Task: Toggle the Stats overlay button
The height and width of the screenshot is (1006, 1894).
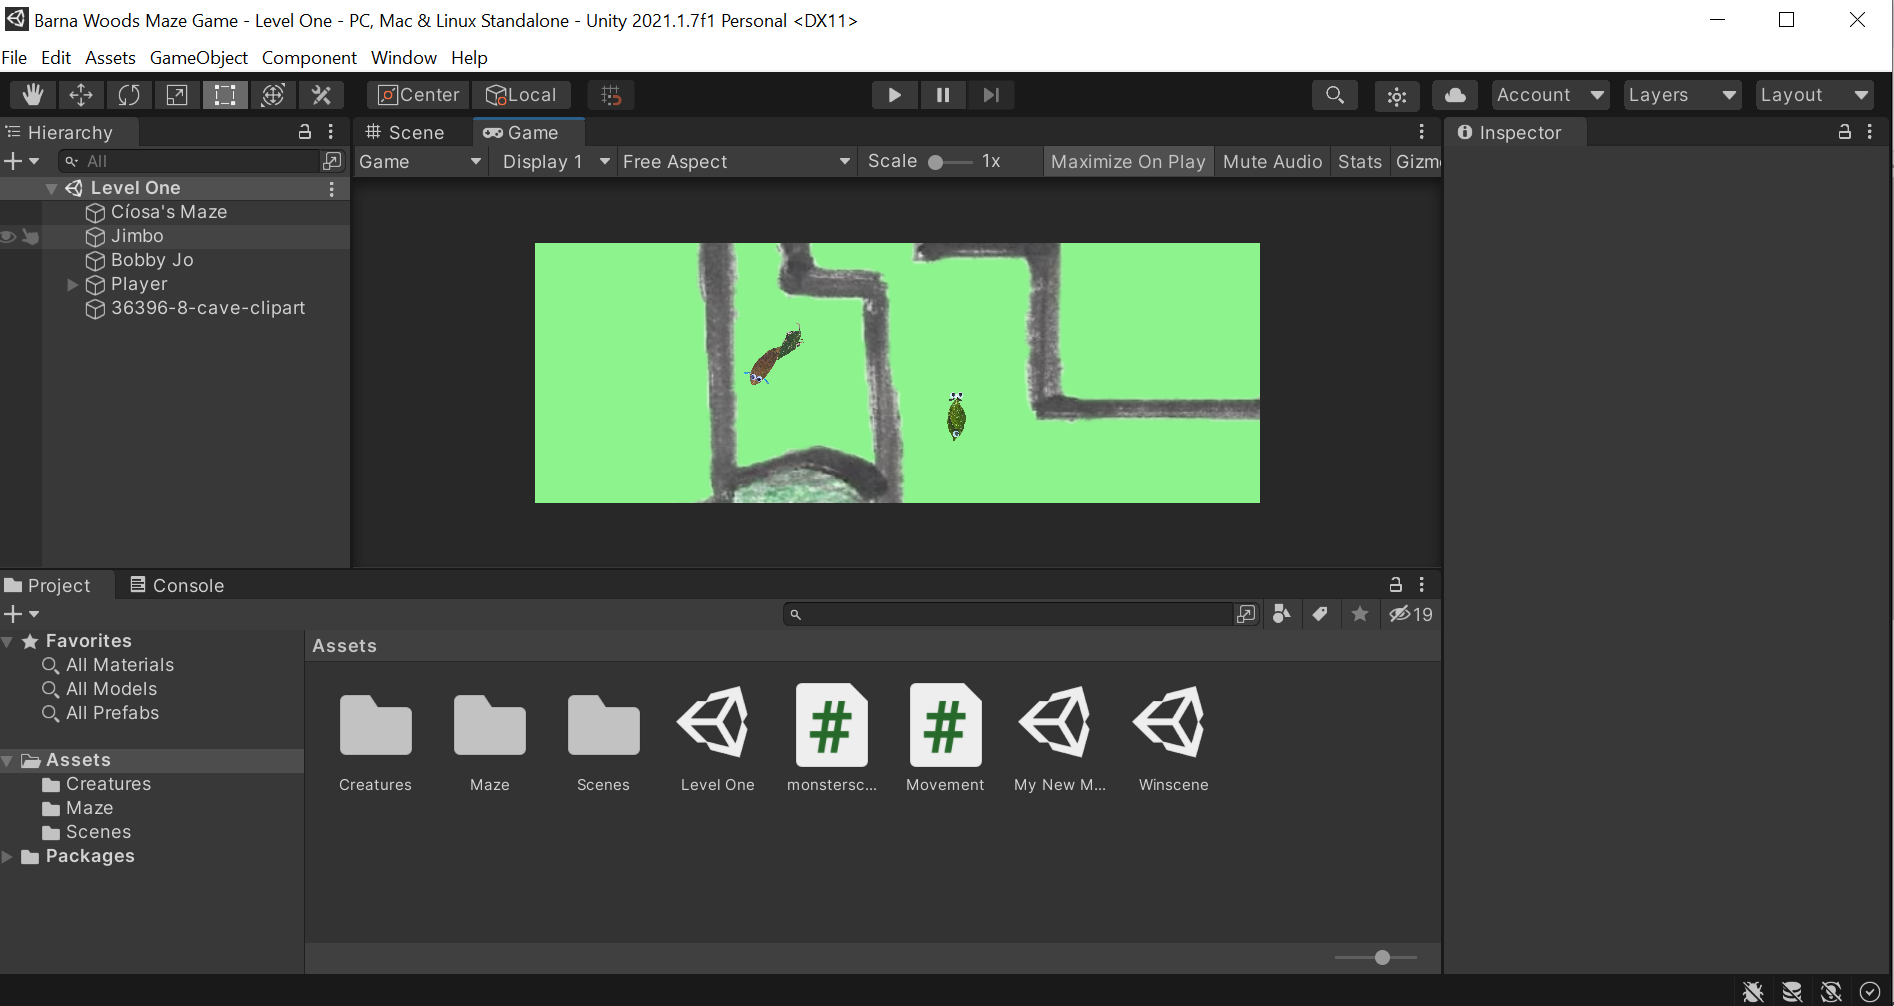Action: [x=1359, y=162]
